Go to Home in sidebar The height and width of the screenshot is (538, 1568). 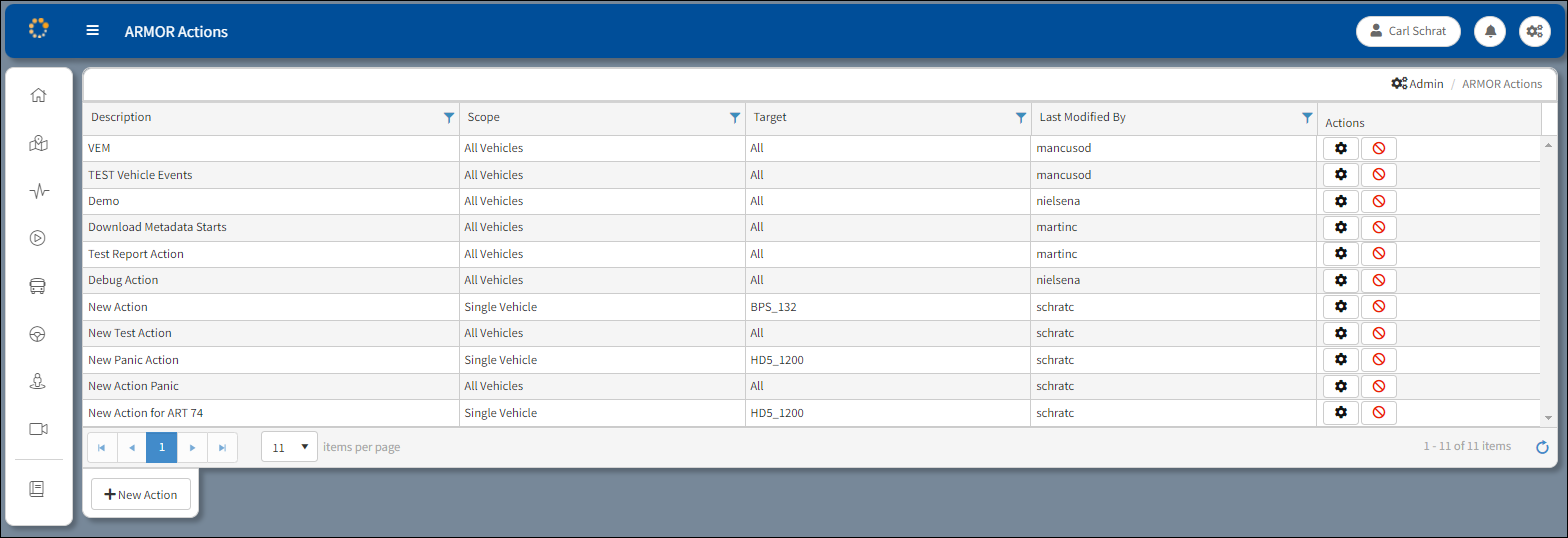[39, 96]
